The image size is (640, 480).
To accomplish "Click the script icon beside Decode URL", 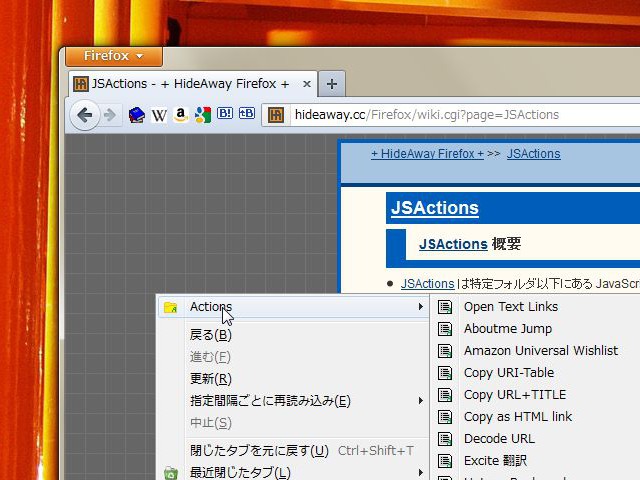I will point(445,439).
